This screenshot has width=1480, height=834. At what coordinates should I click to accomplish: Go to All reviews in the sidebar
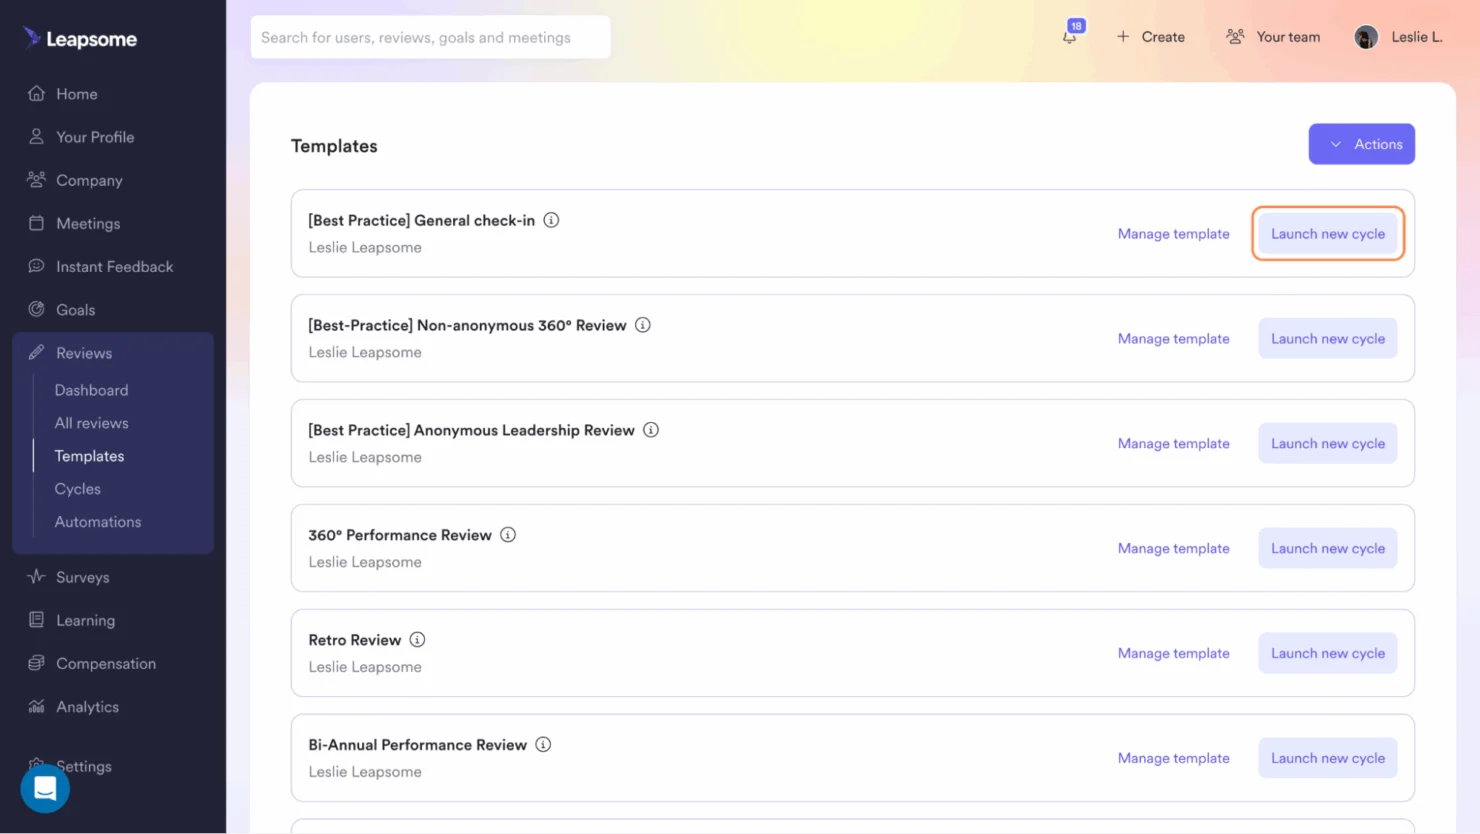click(x=91, y=422)
